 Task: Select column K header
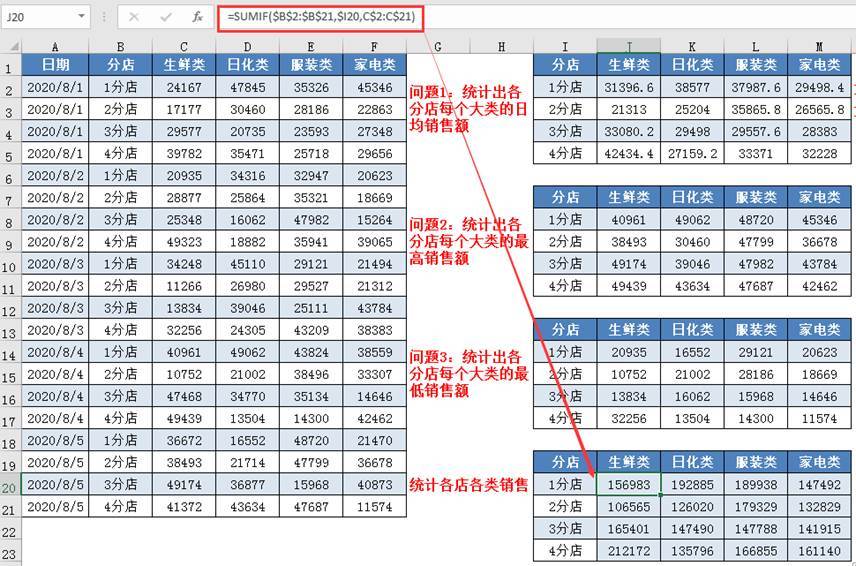(692, 47)
